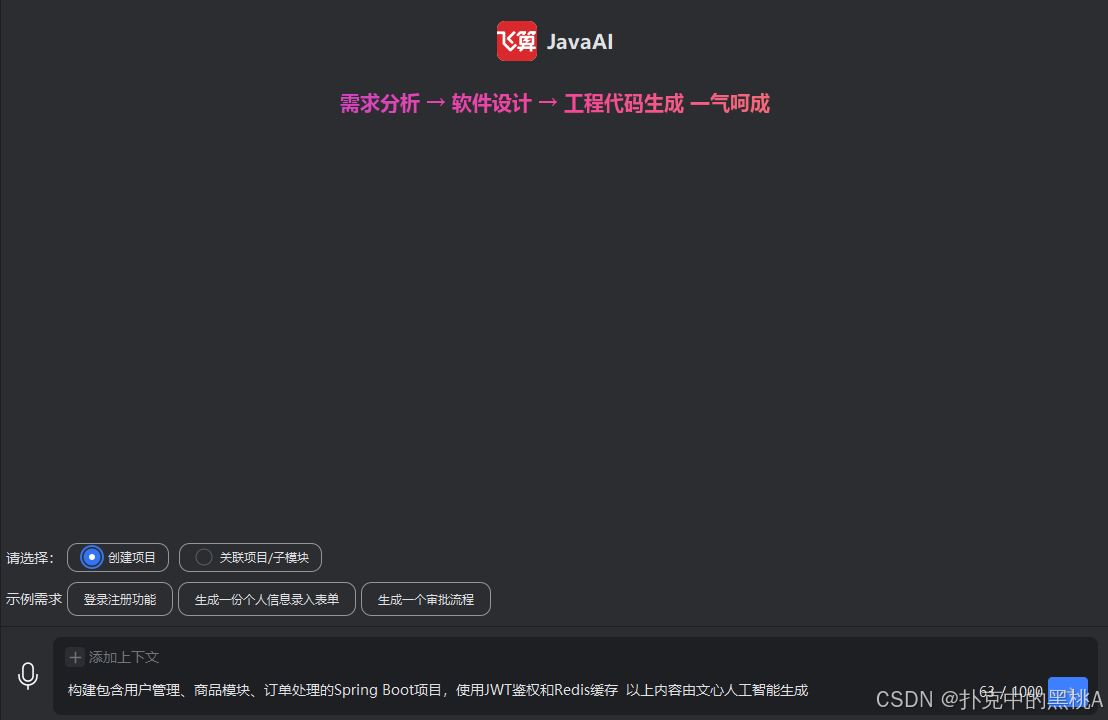The width and height of the screenshot is (1108, 720).
Task: Click the microphone voice input icon
Action: (x=28, y=676)
